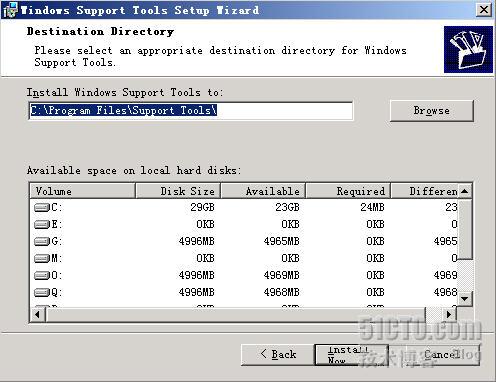This screenshot has width=496, height=382.
Task: Select the 24MB required cell
Action: click(x=372, y=207)
